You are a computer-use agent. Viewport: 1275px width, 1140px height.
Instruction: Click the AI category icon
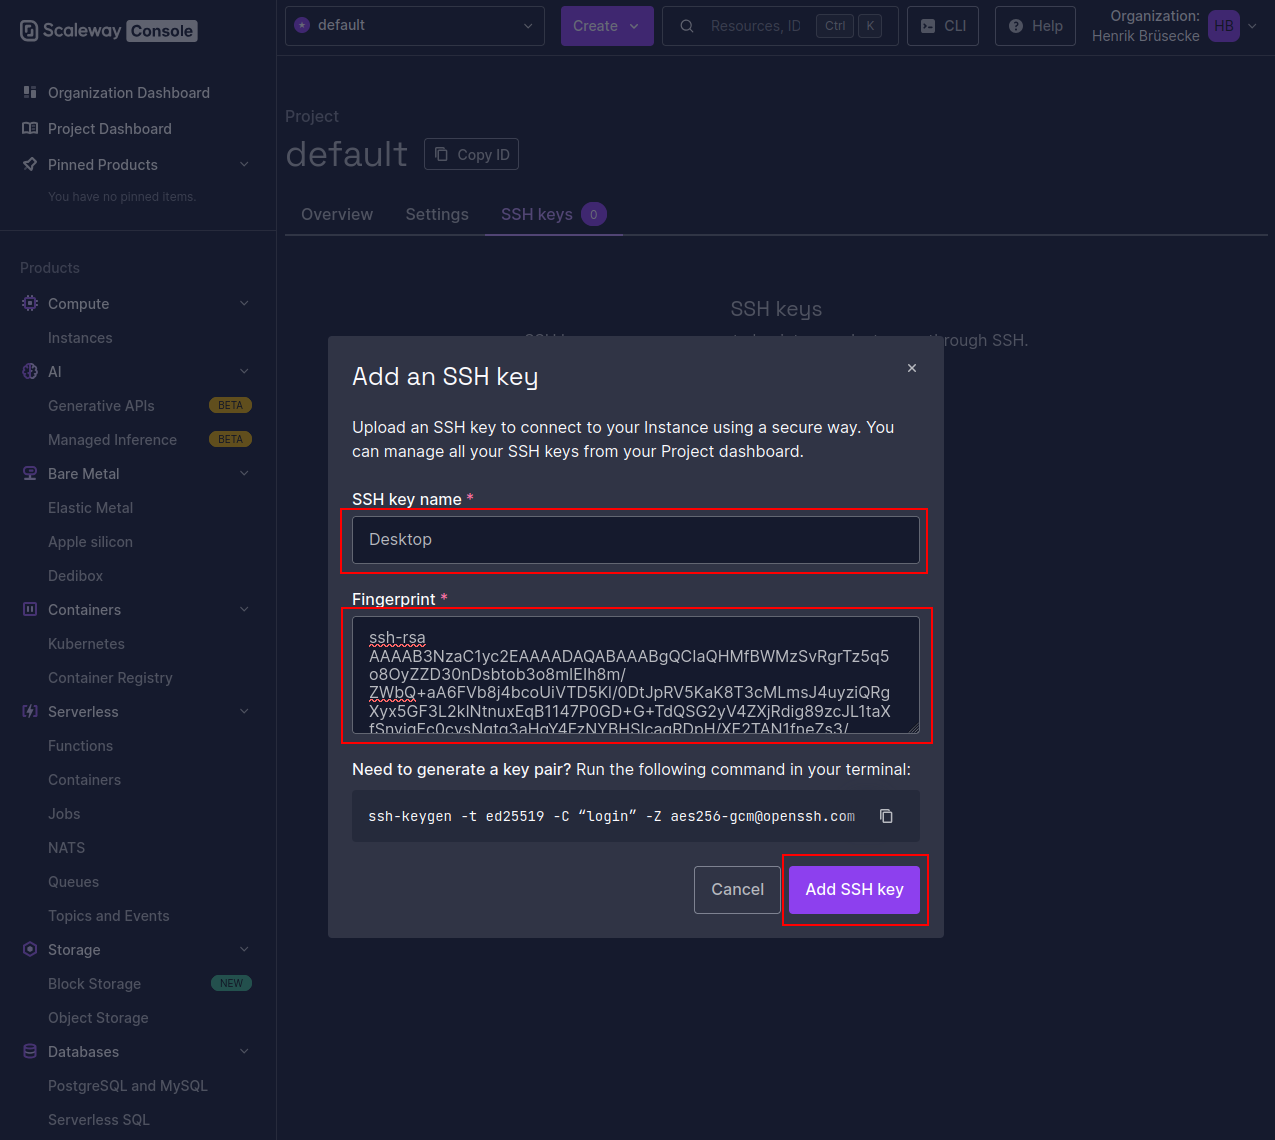(30, 371)
